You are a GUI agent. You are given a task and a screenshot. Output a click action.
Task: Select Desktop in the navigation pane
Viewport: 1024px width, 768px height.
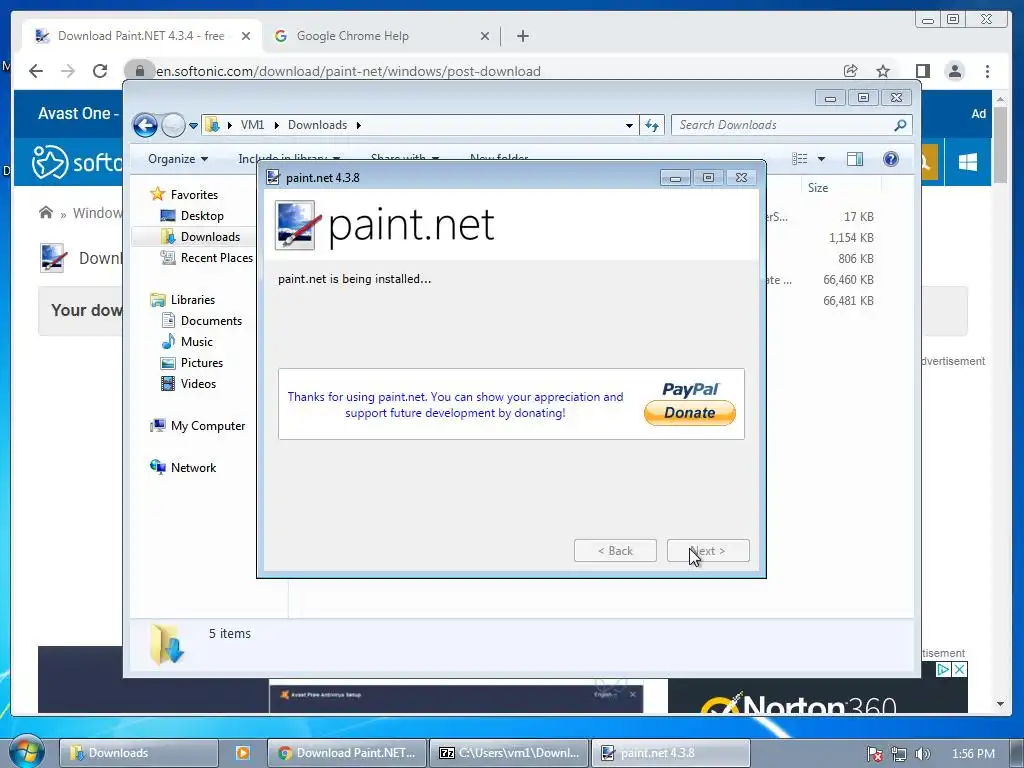202,216
